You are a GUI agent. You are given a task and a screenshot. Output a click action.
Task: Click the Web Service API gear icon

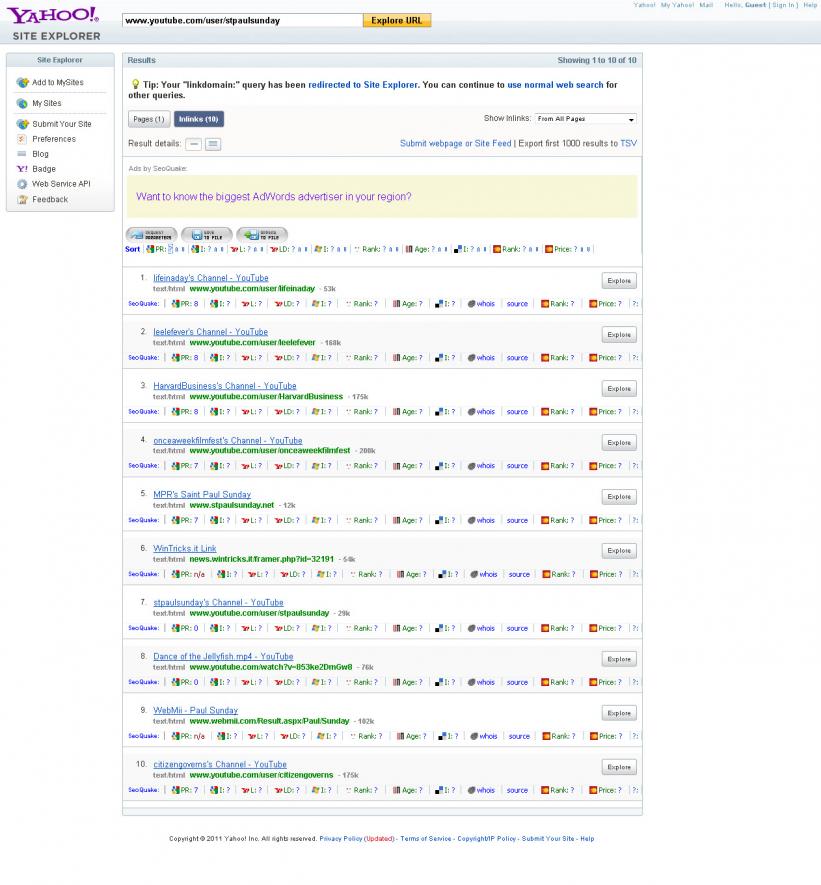pos(22,184)
